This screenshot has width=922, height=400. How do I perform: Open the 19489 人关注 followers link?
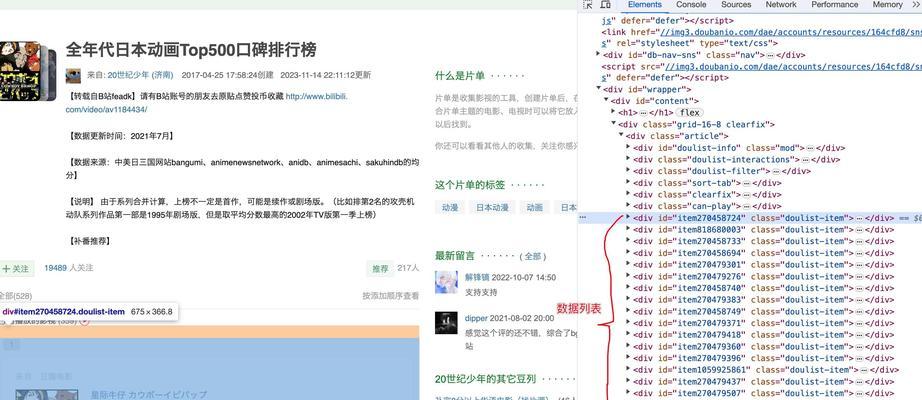pos(68,268)
